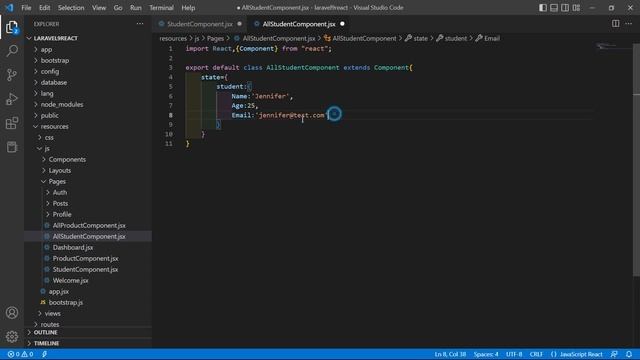Open the Go menu
This screenshot has width=640, height=360.
(118, 8)
